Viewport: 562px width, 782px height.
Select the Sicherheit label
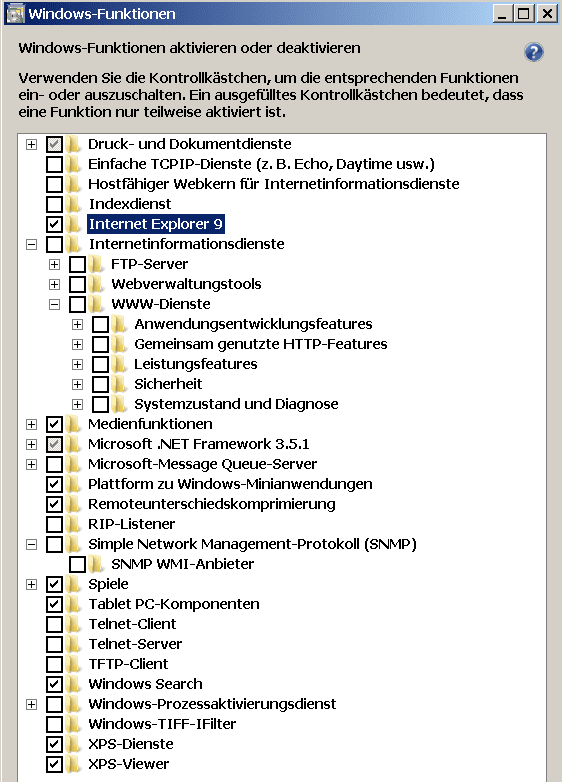168,384
